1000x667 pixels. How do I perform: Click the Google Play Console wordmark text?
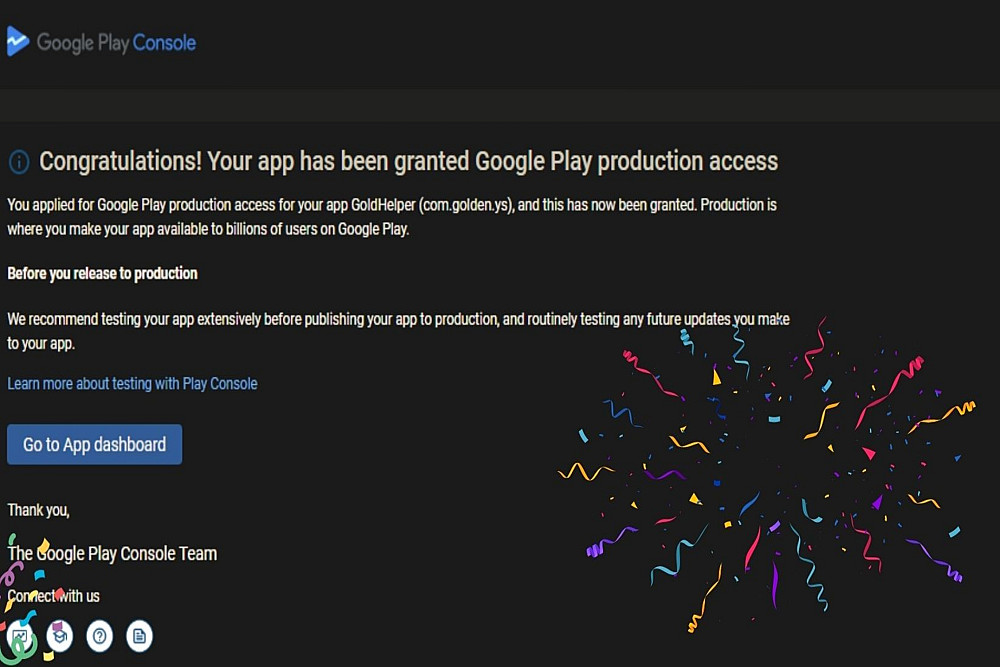pyautogui.click(x=116, y=43)
